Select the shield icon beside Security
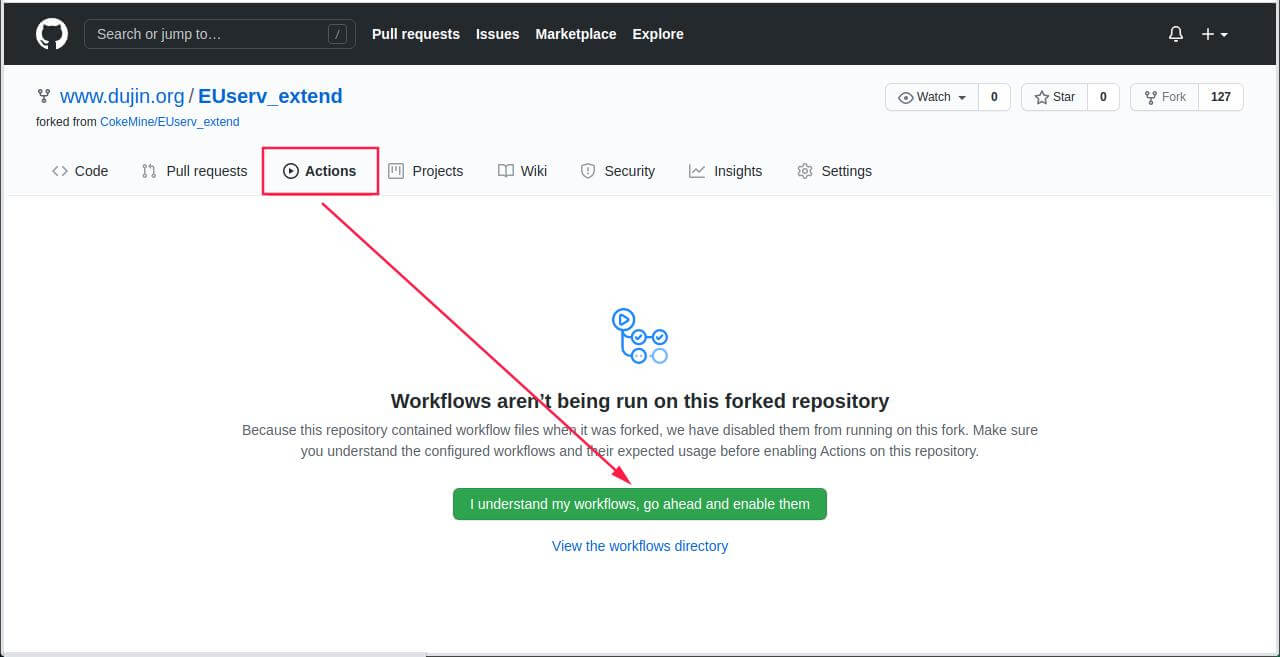Screen dimensions: 1280x657 point(587,171)
